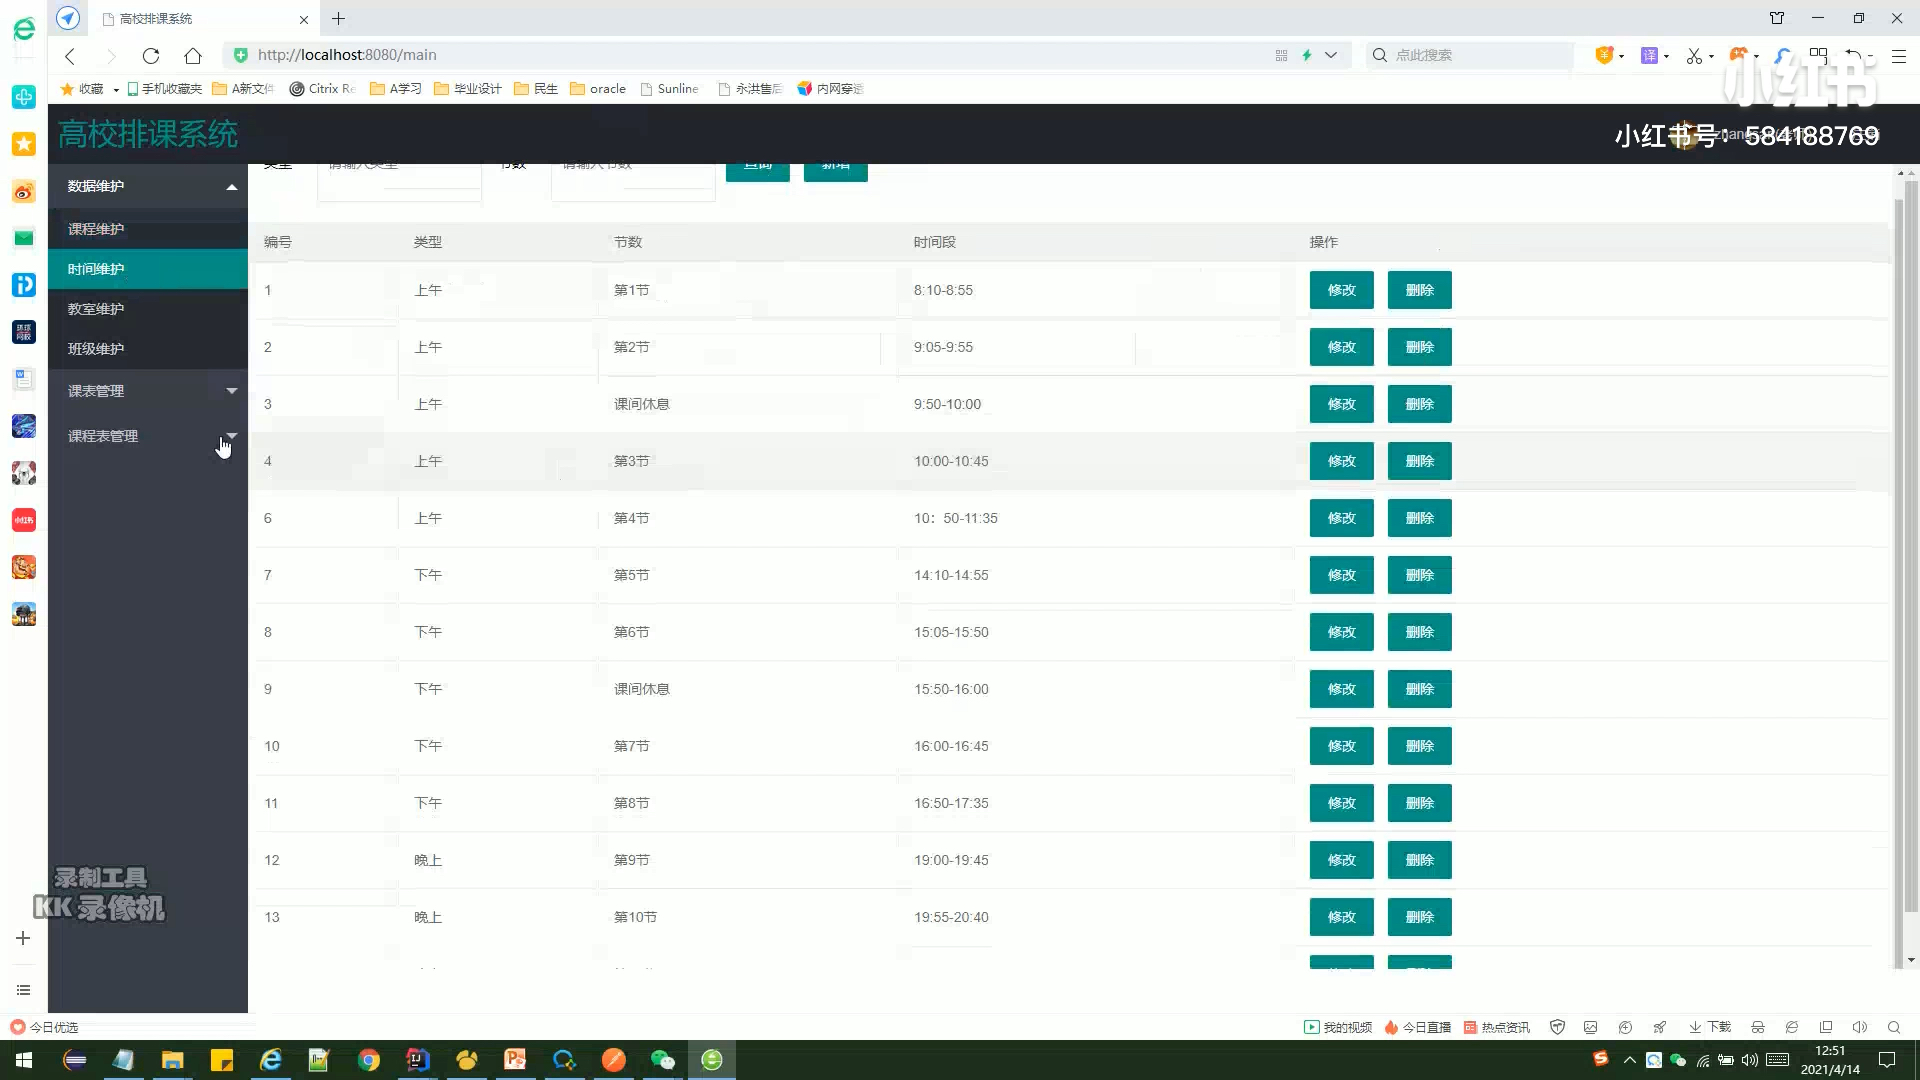Open the green mail sidebar icon
This screenshot has width=1920, height=1080.
pos(24,238)
